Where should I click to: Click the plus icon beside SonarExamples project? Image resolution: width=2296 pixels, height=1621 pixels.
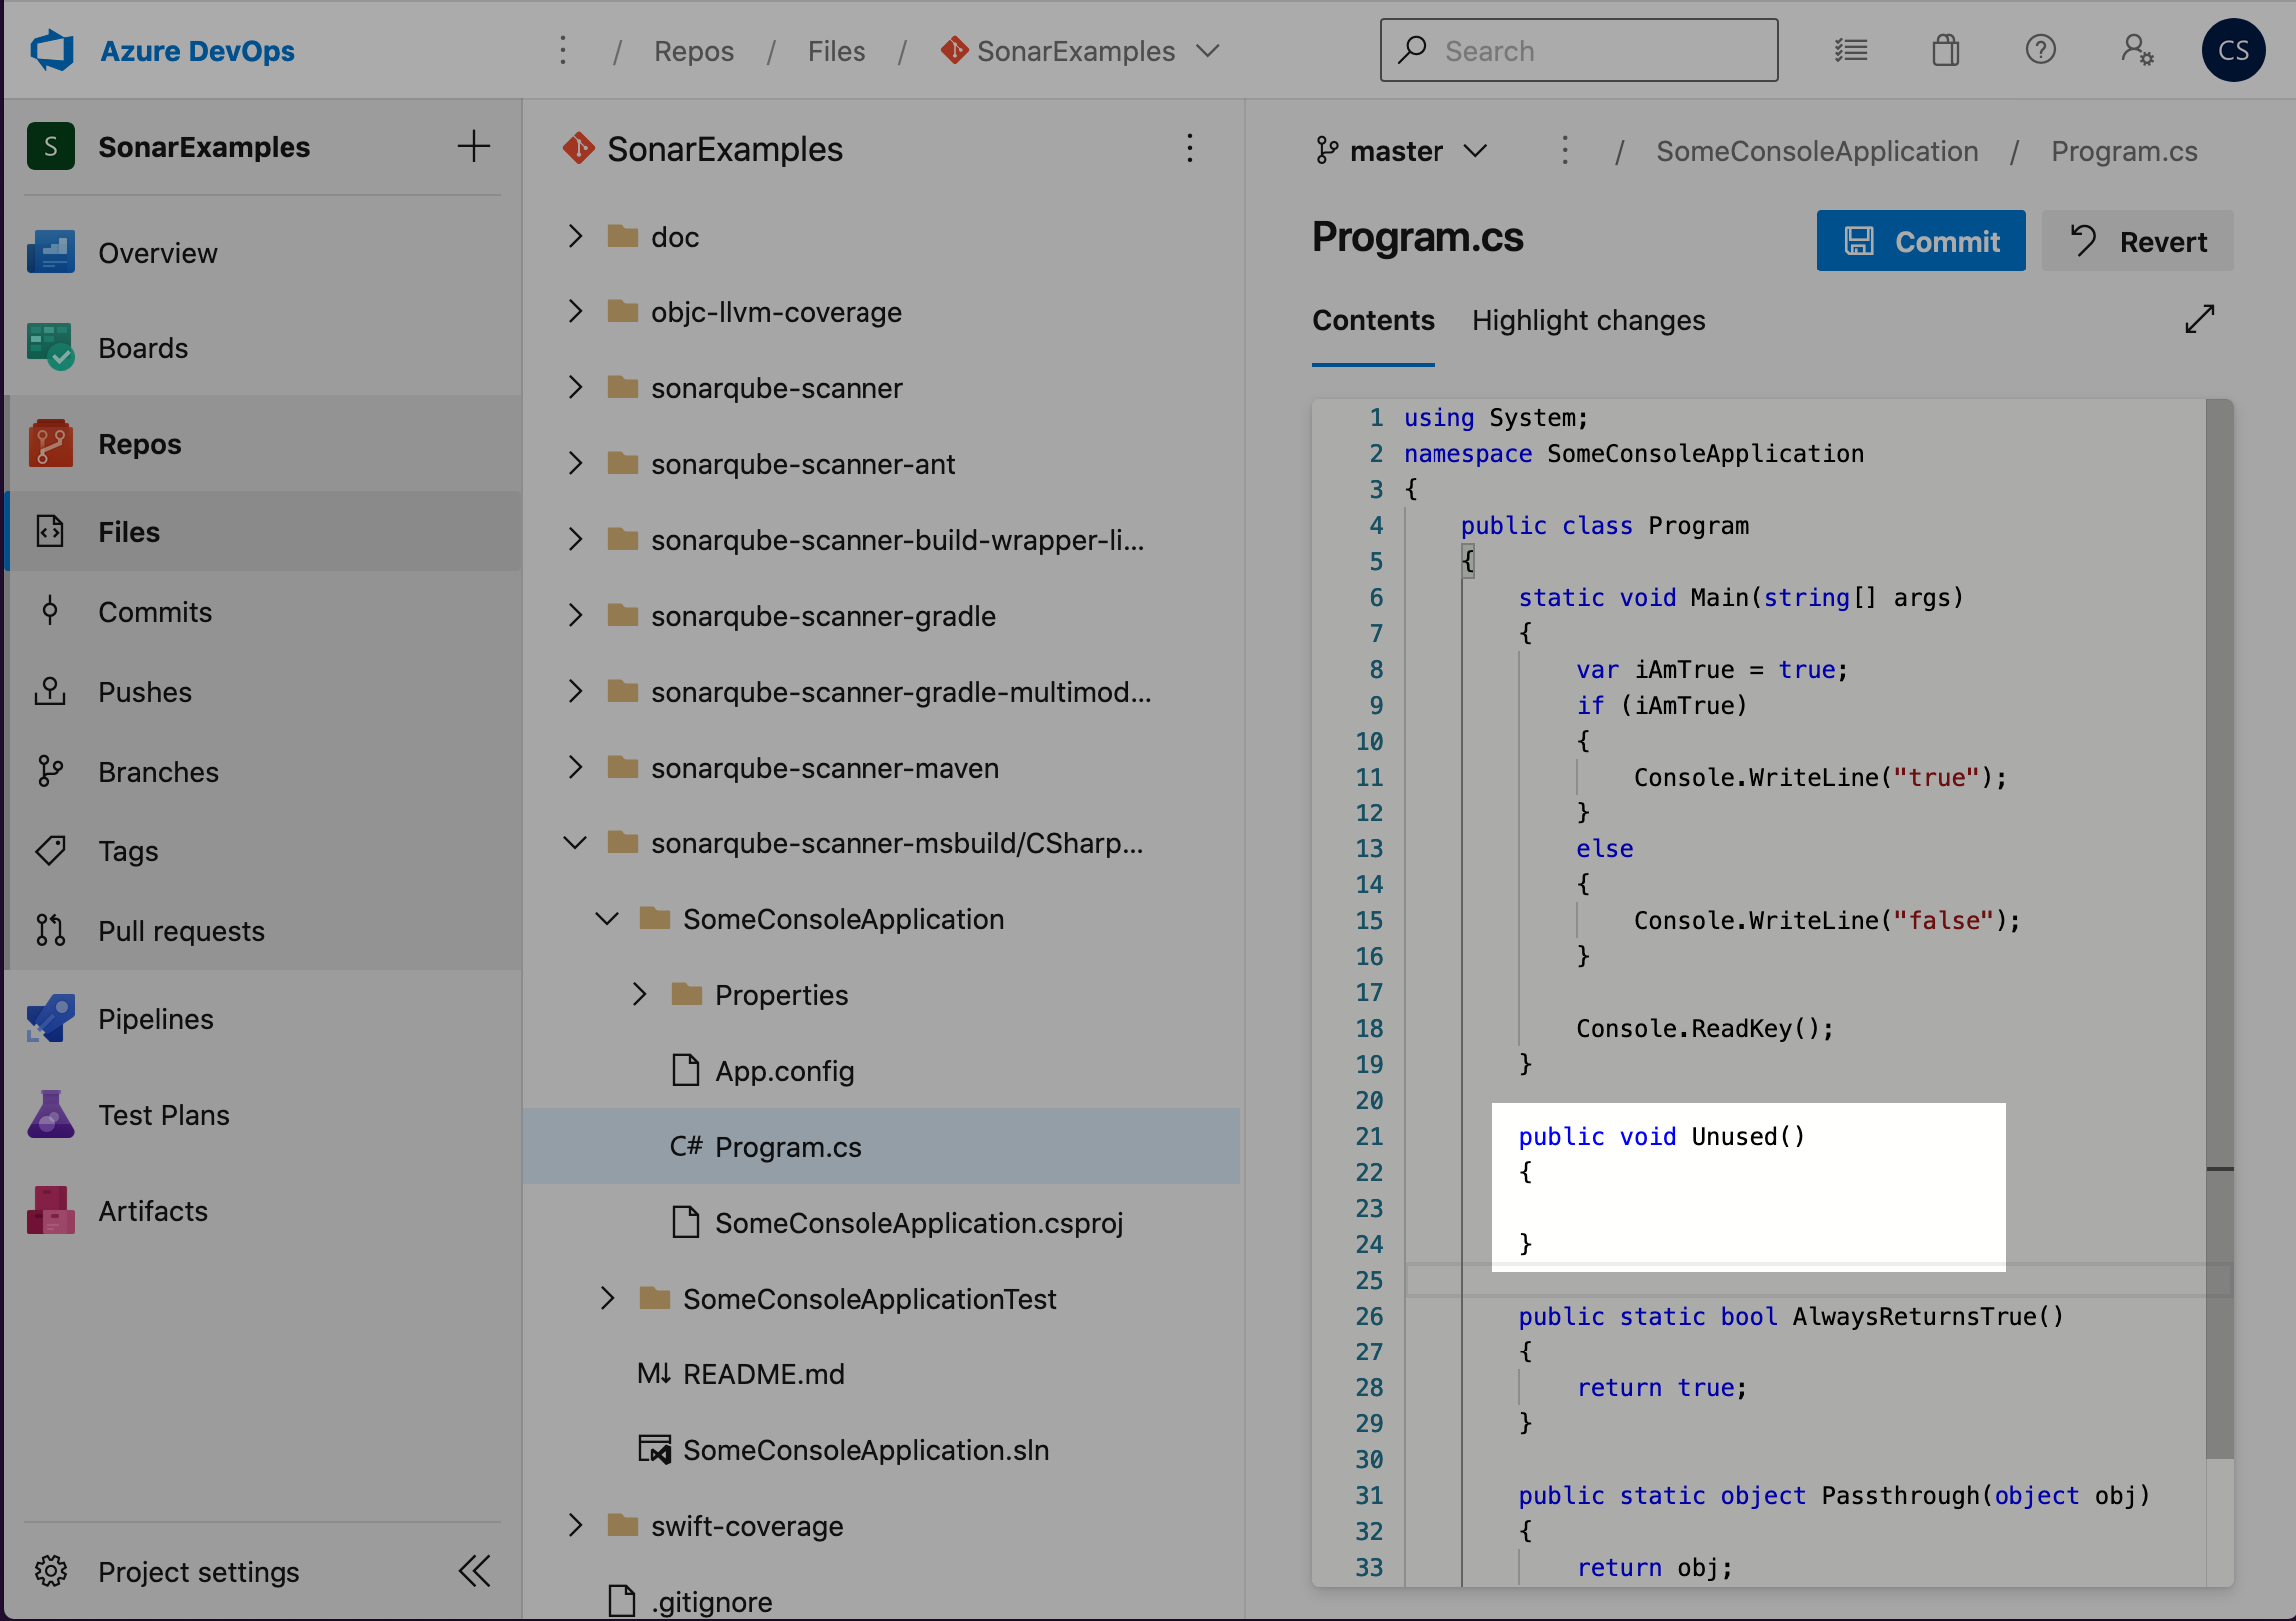pos(474,146)
